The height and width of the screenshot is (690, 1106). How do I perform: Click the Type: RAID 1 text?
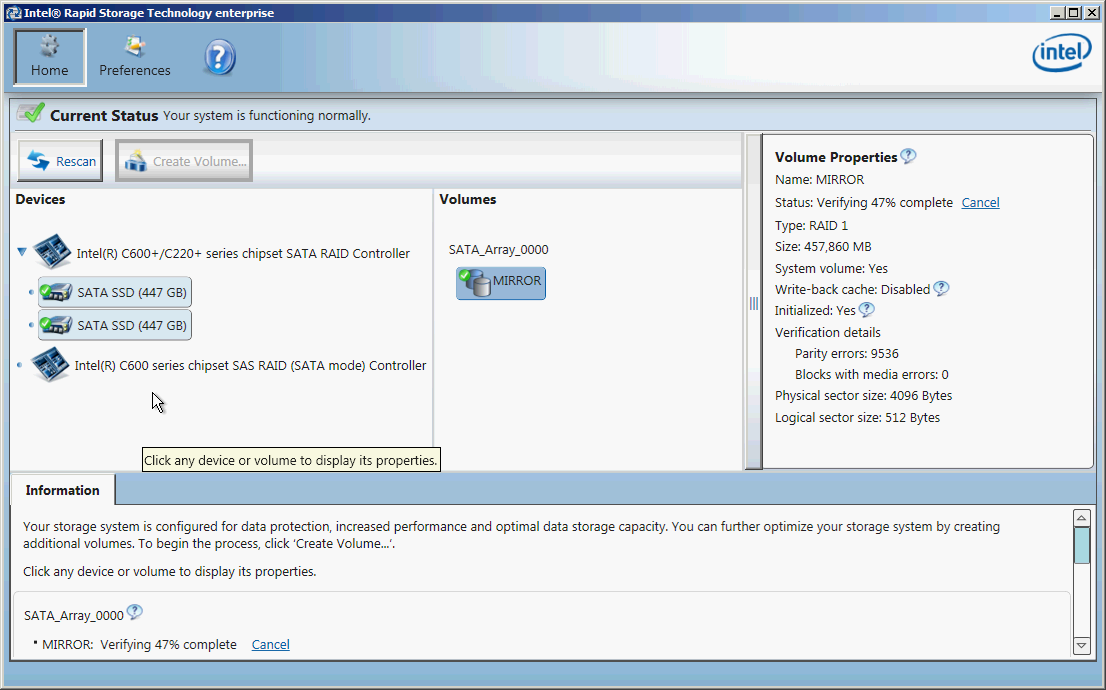(811, 226)
